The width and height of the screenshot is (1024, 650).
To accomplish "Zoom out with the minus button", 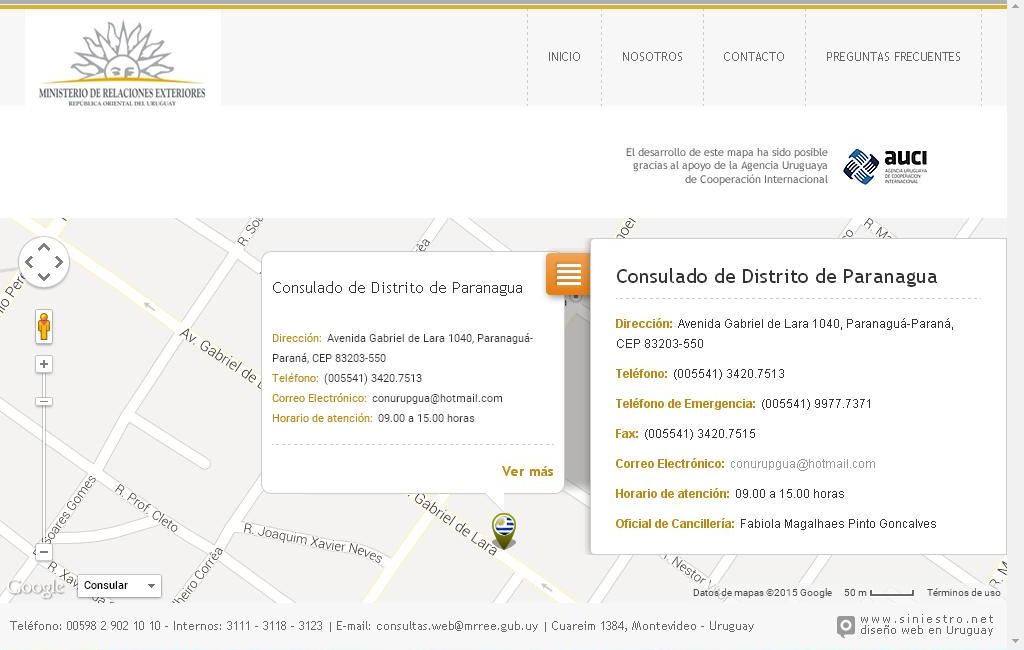I will pyautogui.click(x=44, y=552).
